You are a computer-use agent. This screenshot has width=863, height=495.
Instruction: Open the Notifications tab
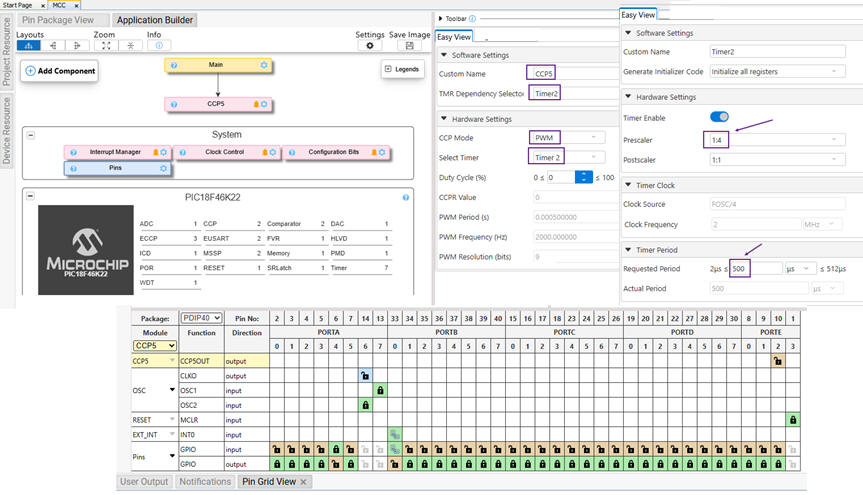205,482
